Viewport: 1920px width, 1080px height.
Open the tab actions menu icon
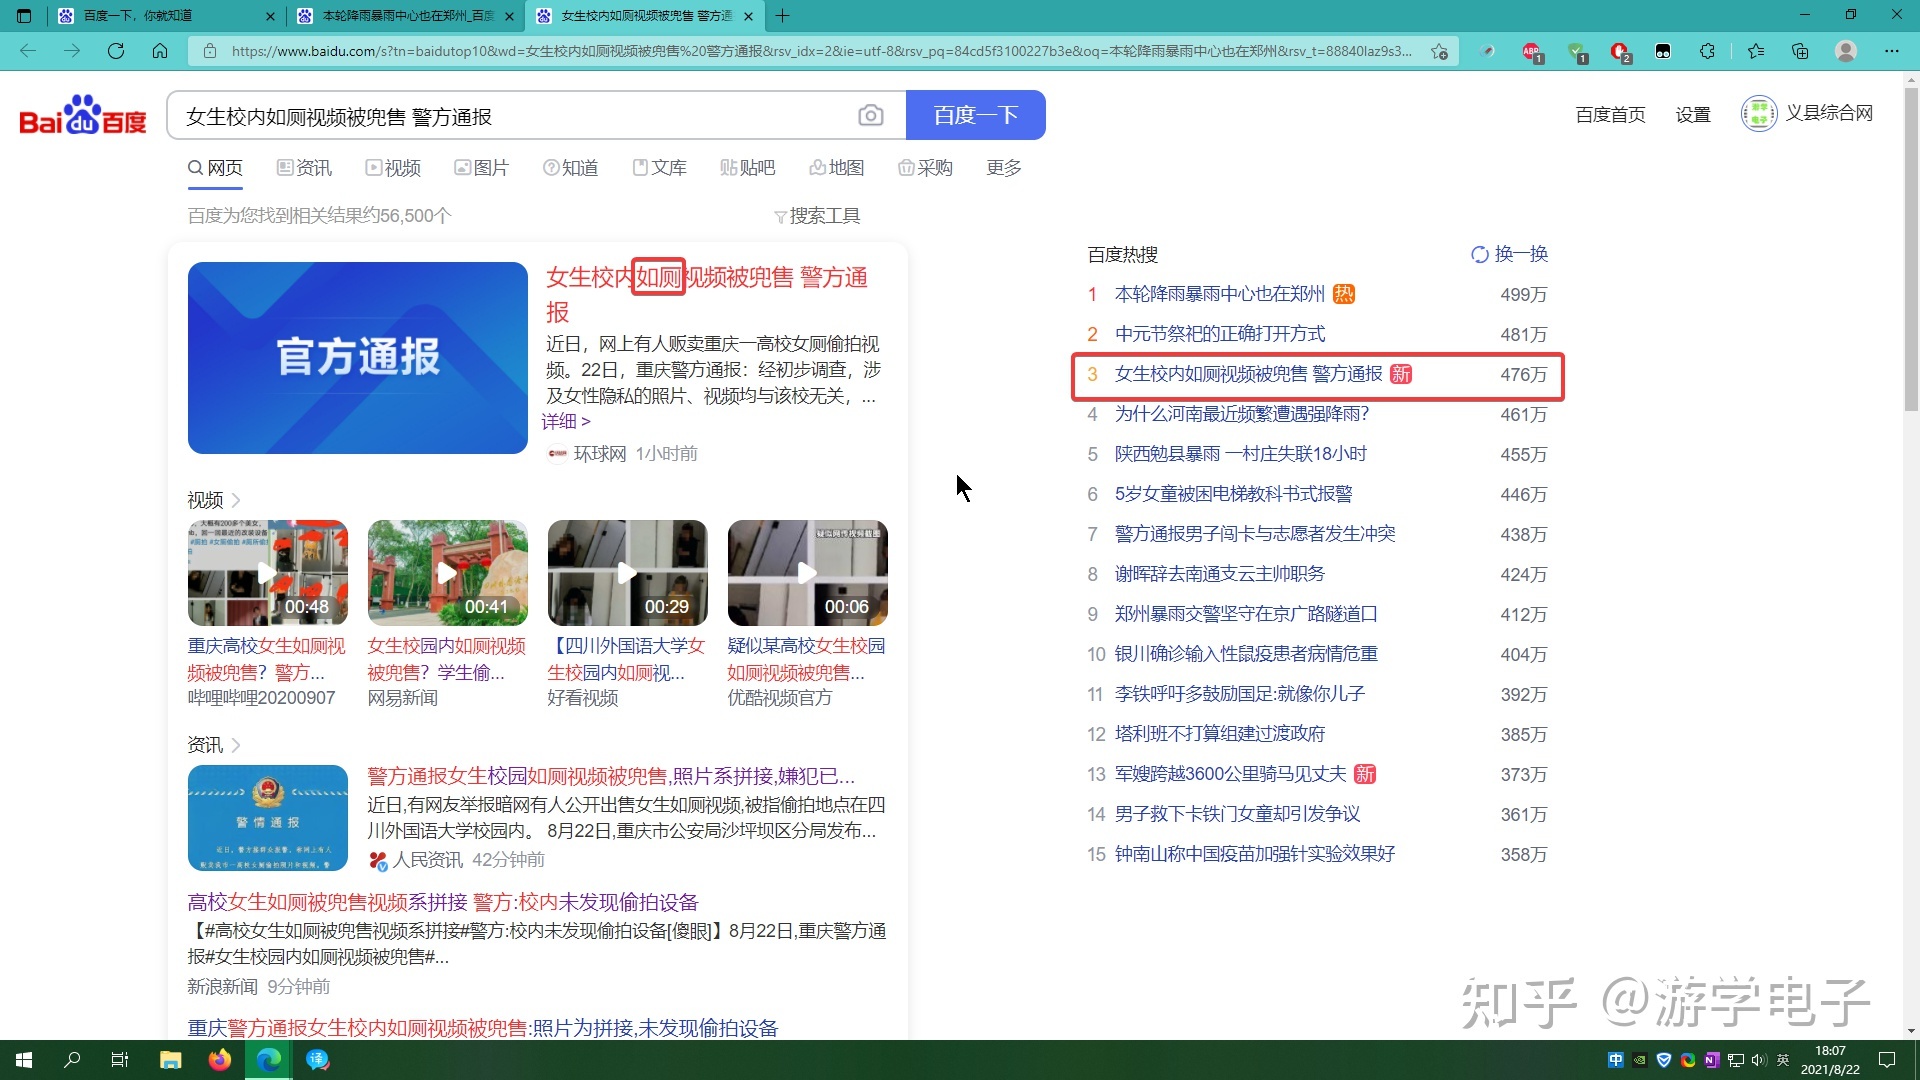click(24, 16)
